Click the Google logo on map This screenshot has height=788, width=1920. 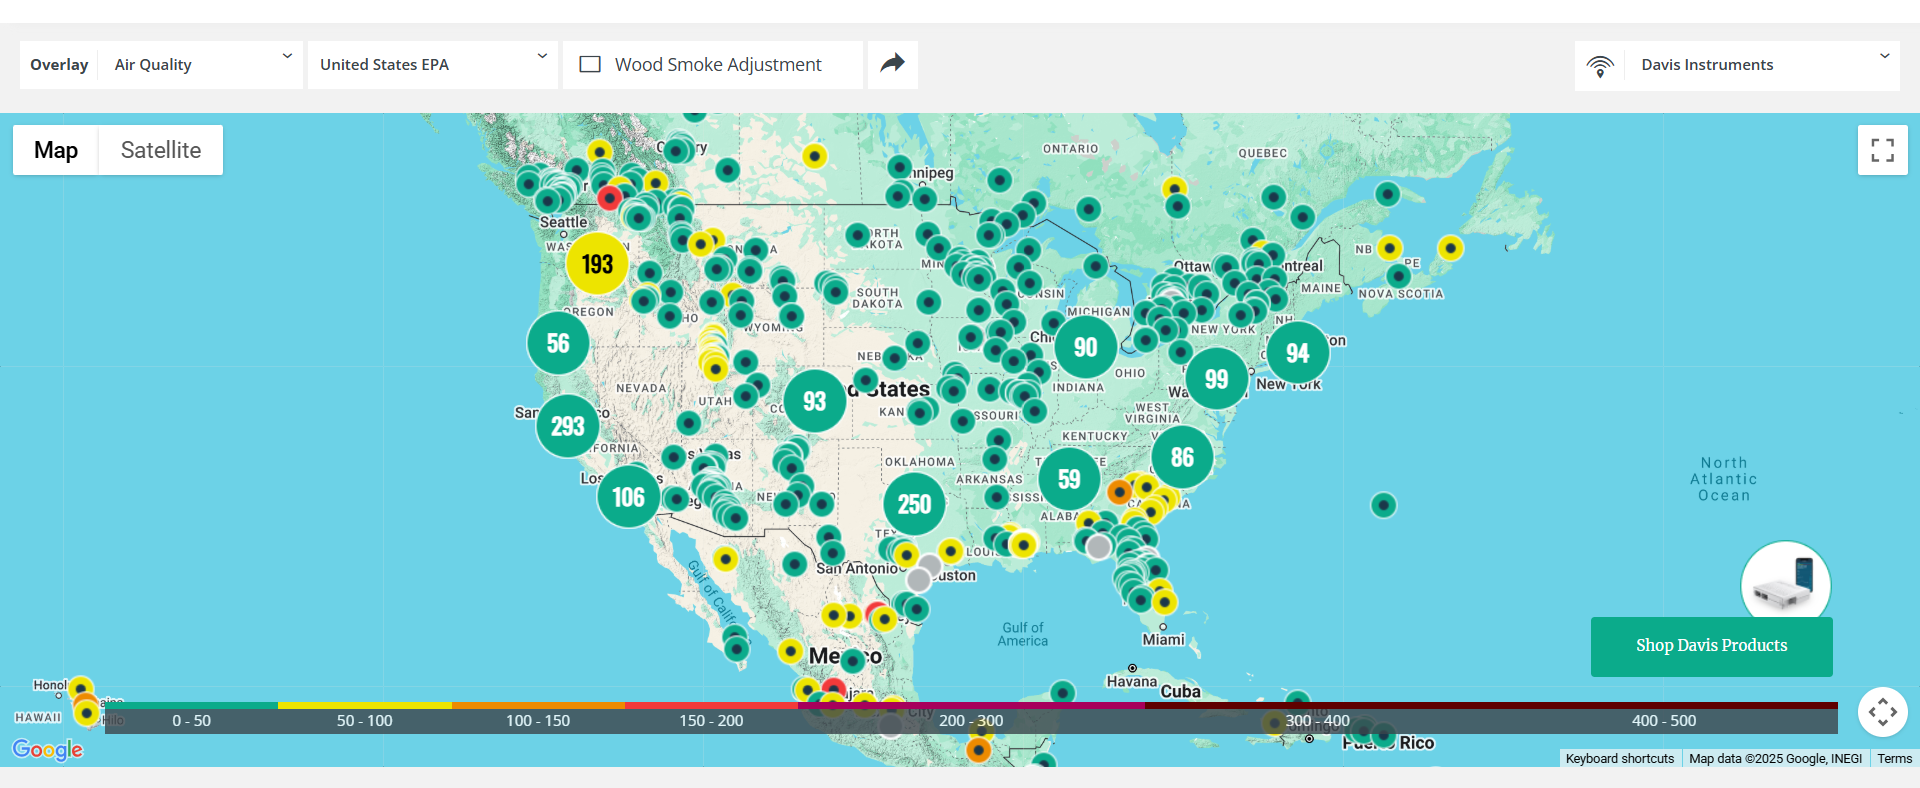[x=47, y=750]
